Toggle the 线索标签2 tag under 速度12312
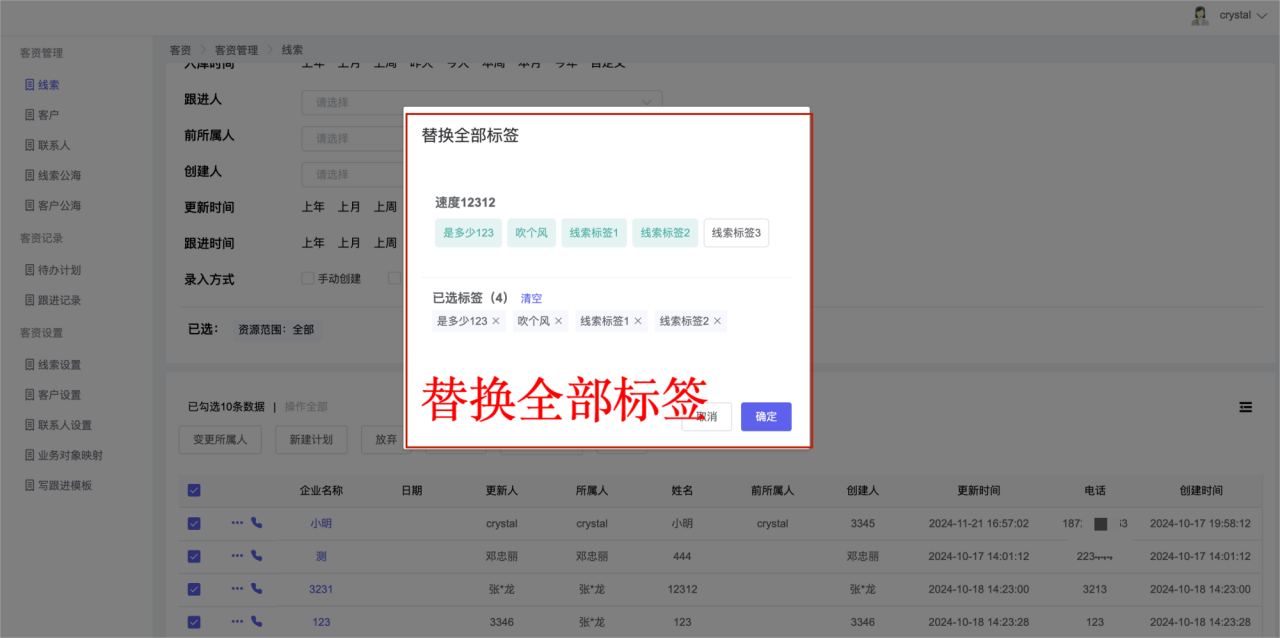Viewport: 1280px width, 638px height. pos(665,233)
